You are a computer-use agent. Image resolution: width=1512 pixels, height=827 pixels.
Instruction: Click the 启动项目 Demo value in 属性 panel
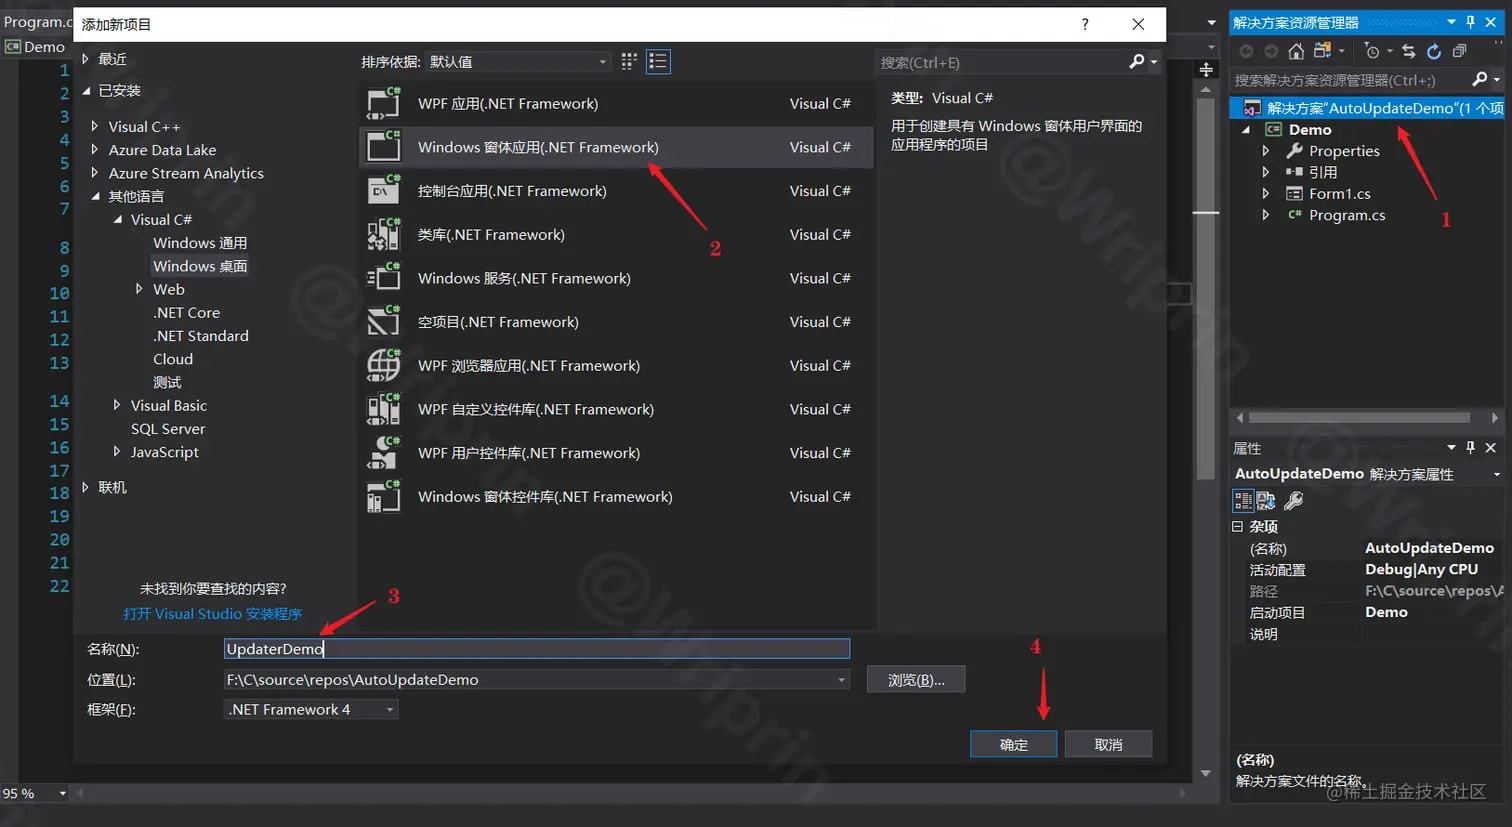click(x=1386, y=612)
